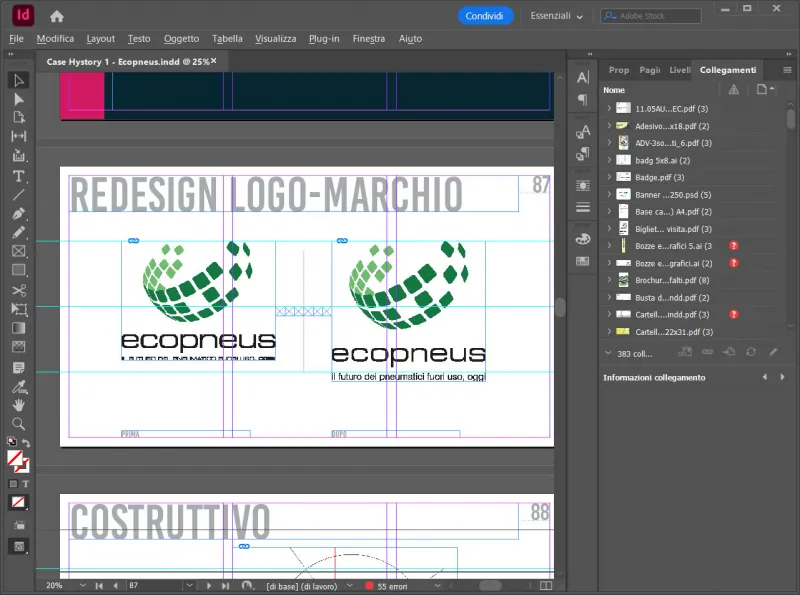
Task: Click Edit Original pencil icon
Action: click(x=773, y=352)
